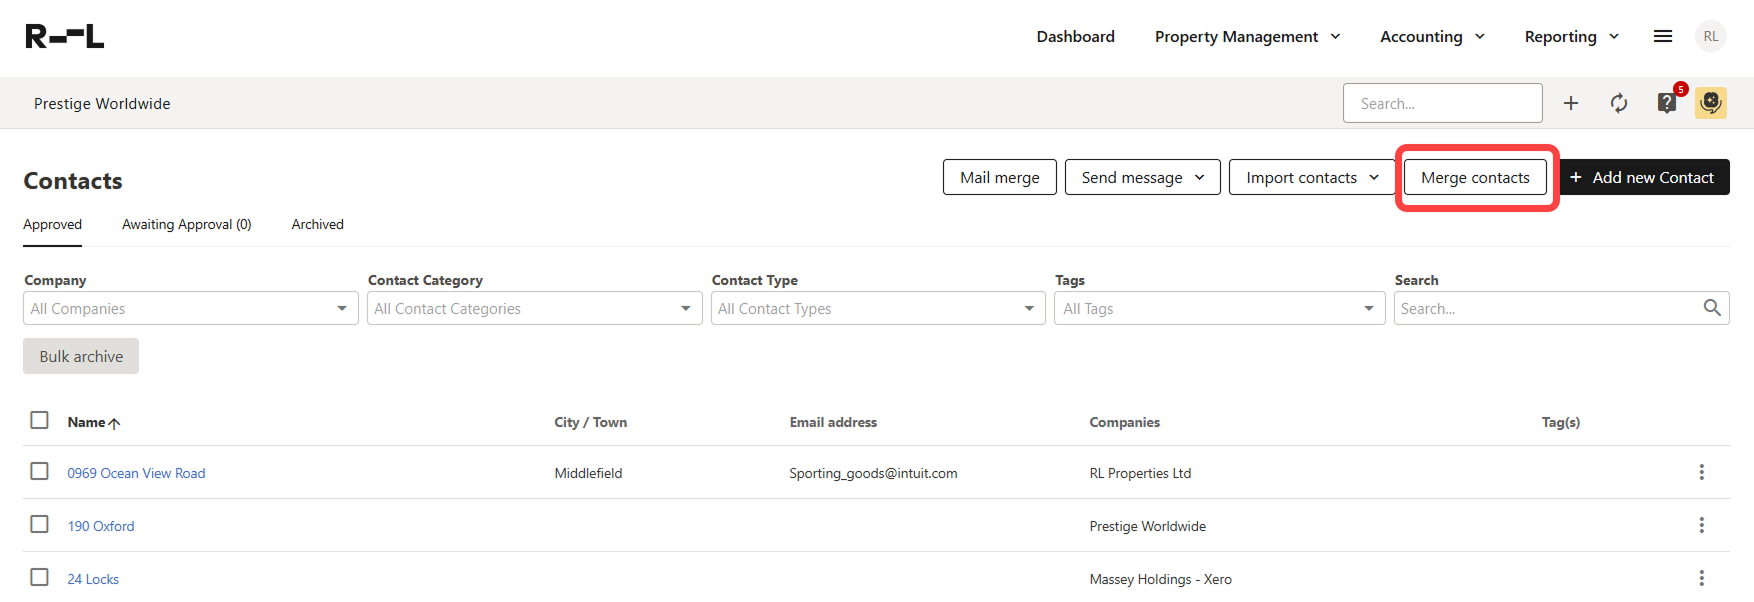
Task: Toggle the select-all checkbox in table header
Action: (x=40, y=420)
